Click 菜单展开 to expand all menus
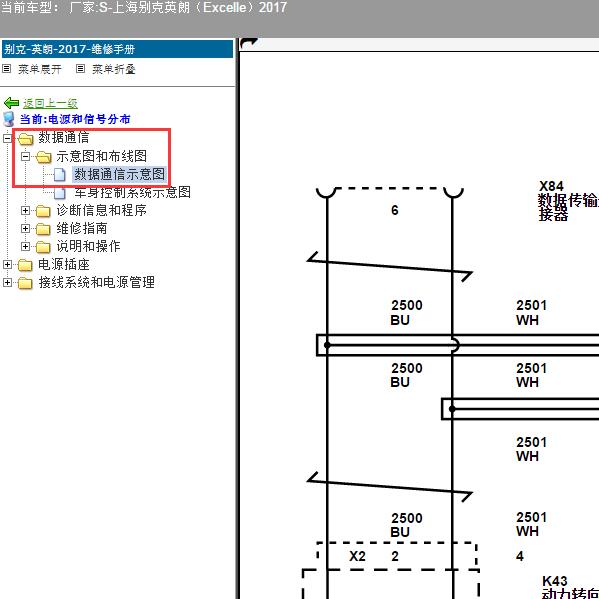 click(40, 69)
